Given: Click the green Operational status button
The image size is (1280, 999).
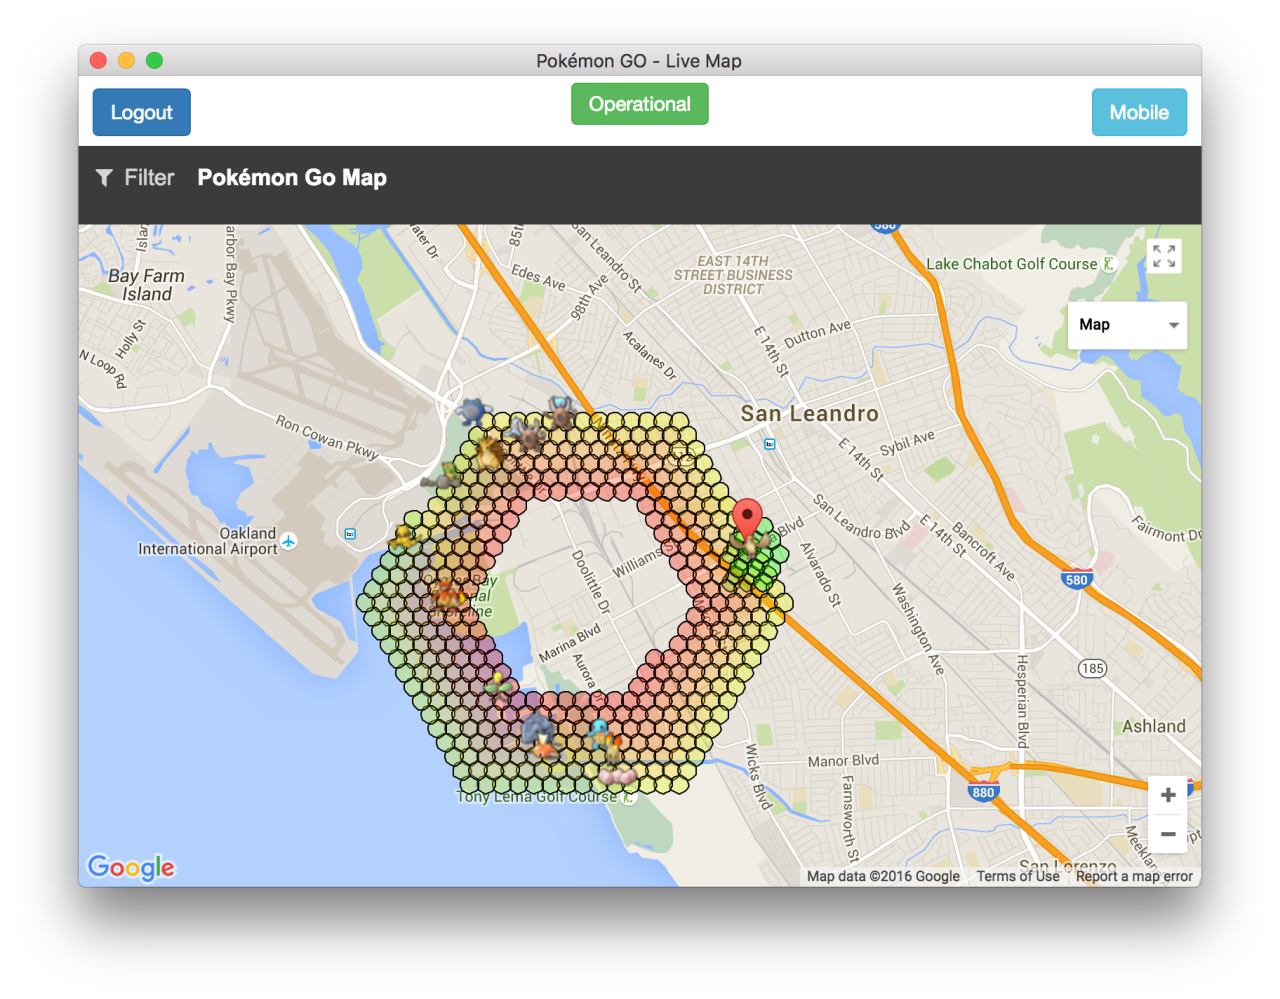Looking at the screenshot, I should point(640,104).
